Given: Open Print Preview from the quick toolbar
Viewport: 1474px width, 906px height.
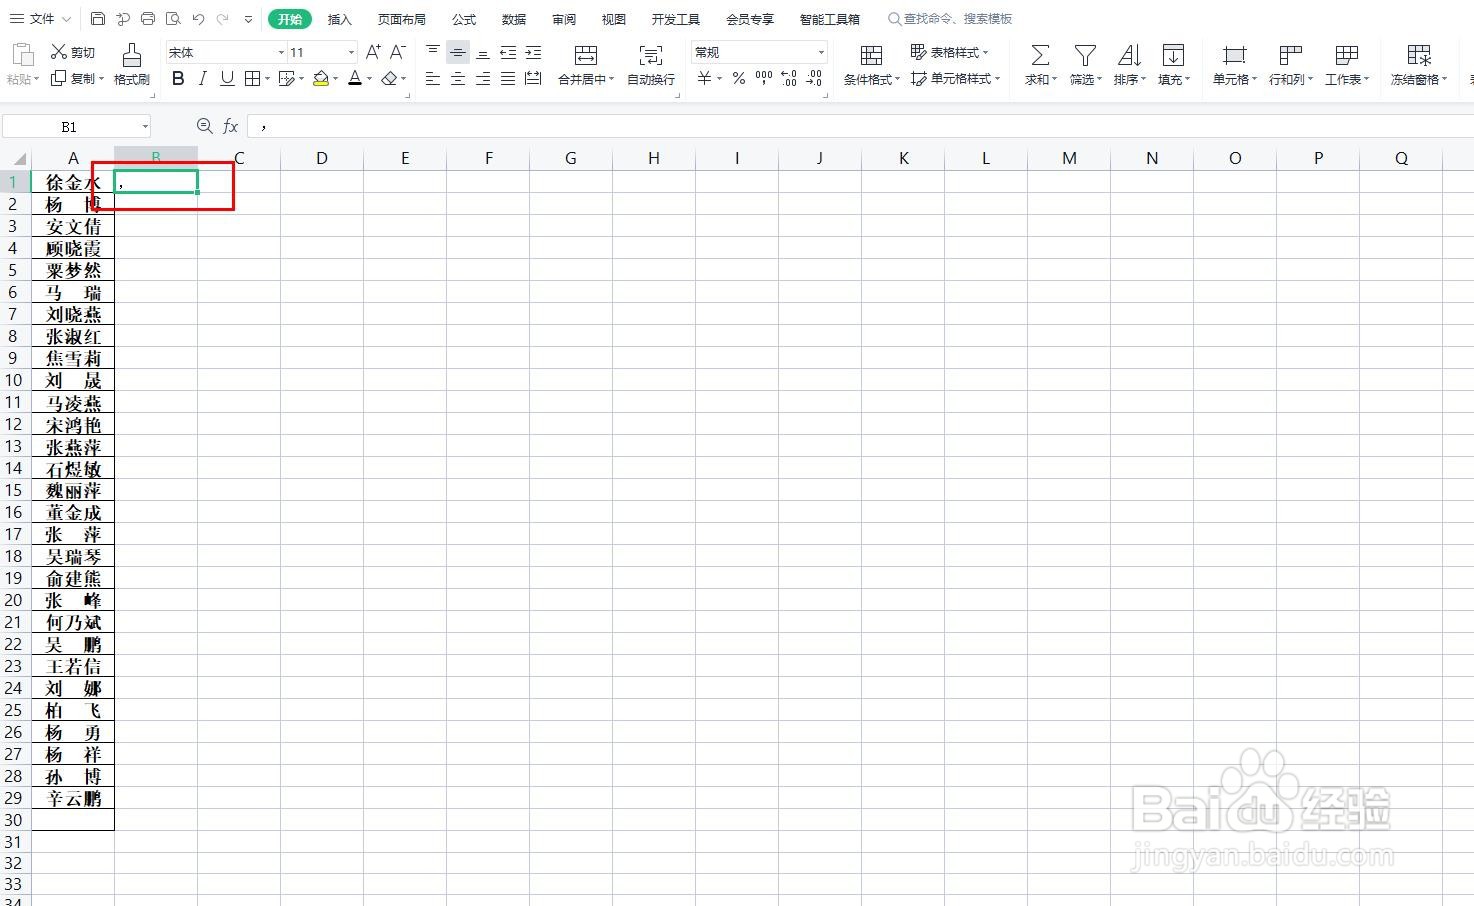Looking at the screenshot, I should pyautogui.click(x=173, y=19).
